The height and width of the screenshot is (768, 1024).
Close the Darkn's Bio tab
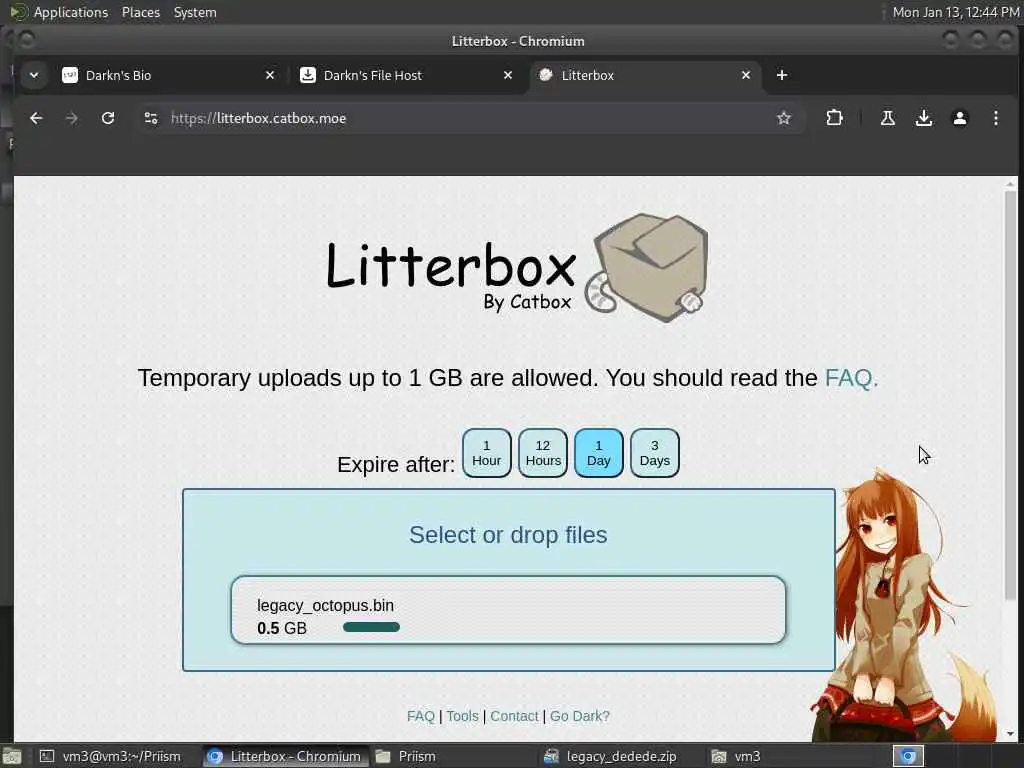click(270, 75)
